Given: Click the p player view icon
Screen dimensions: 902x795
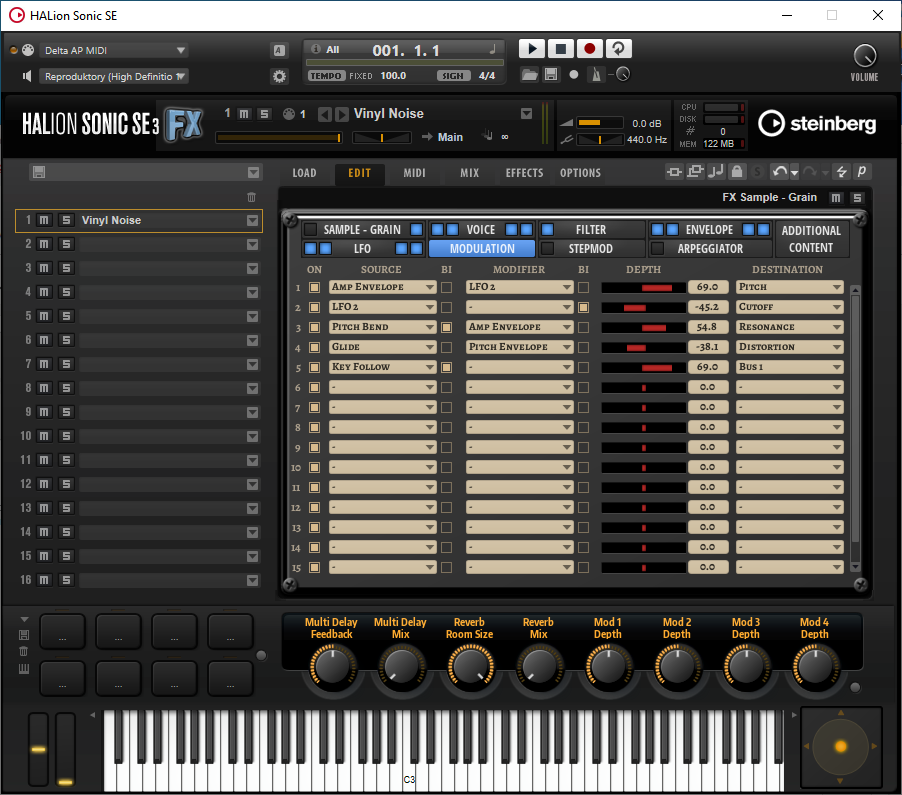Looking at the screenshot, I should pyautogui.click(x=862, y=171).
